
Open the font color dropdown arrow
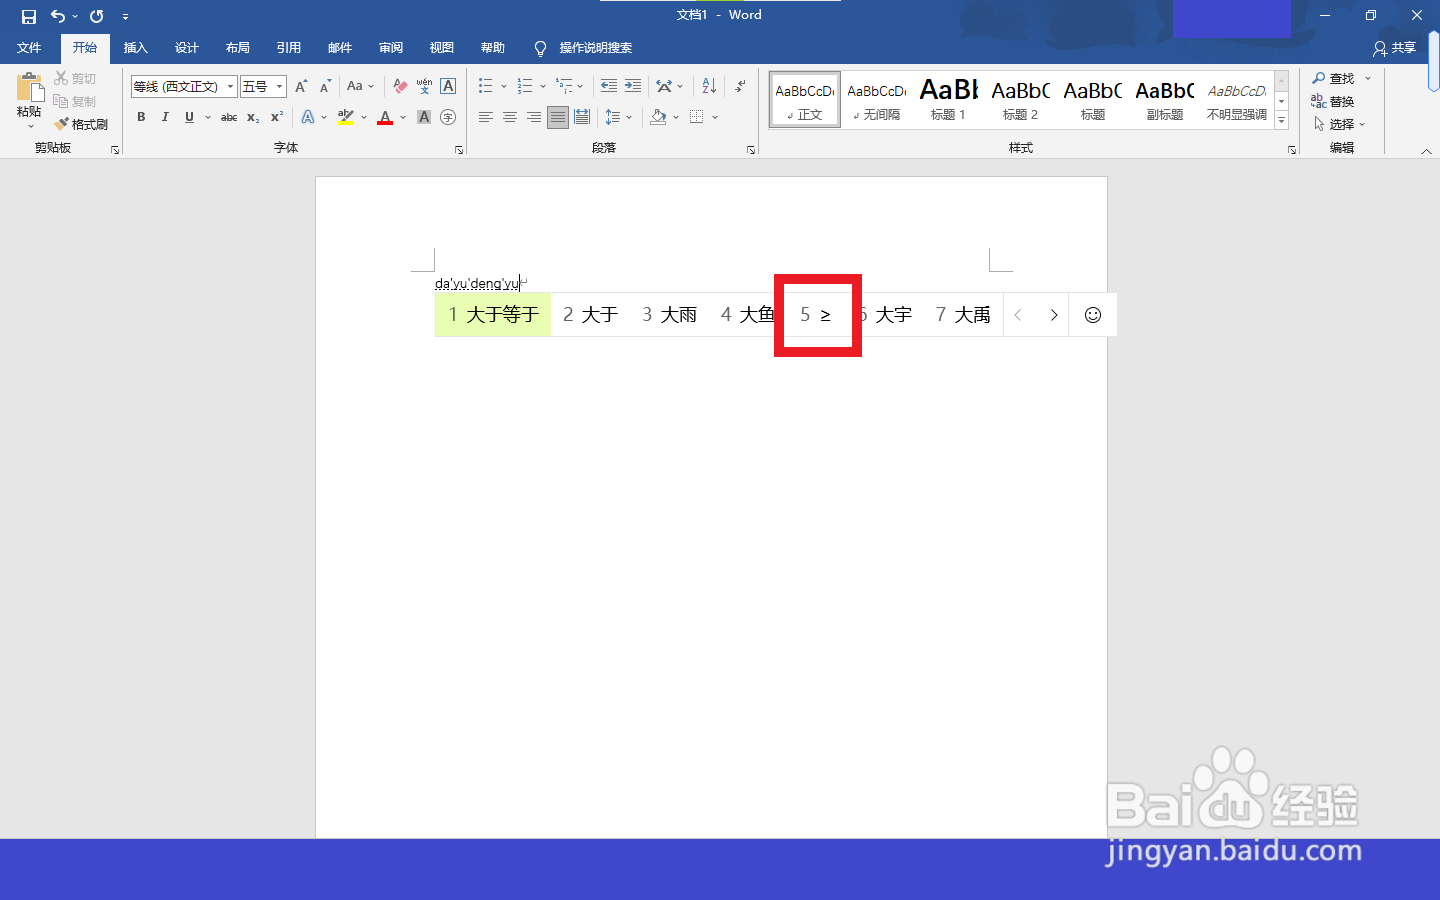403,117
